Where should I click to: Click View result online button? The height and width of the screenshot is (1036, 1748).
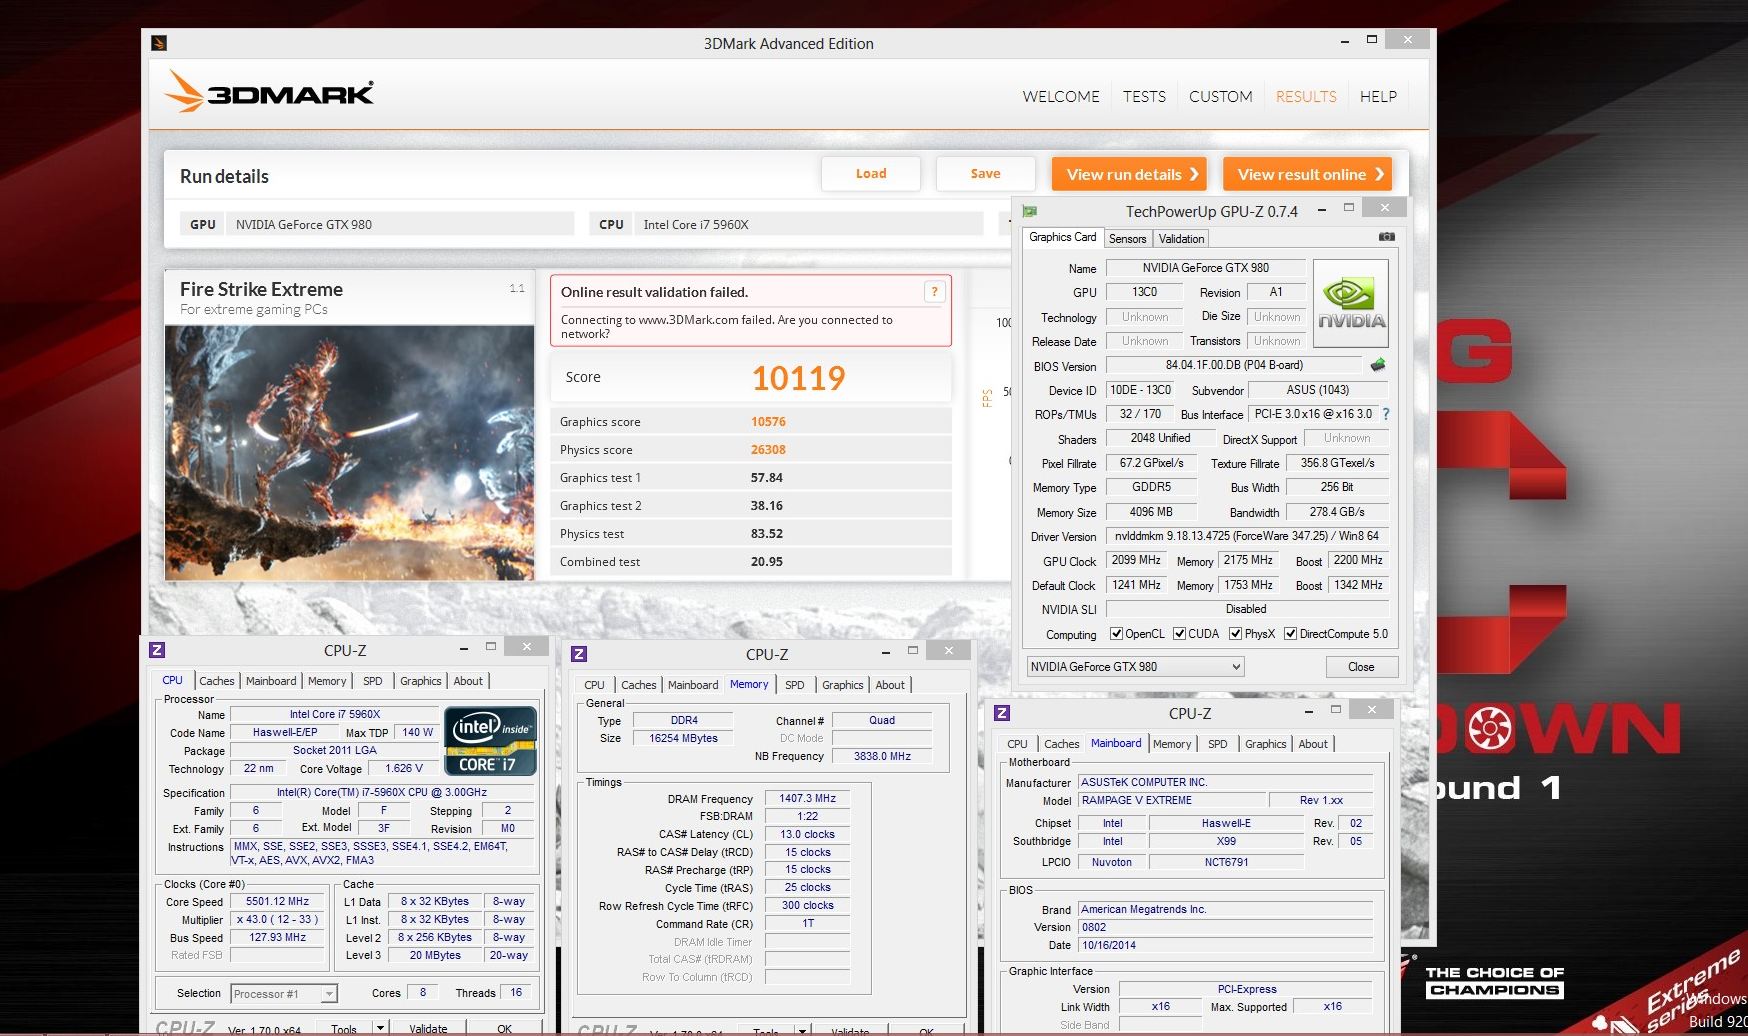click(1308, 174)
